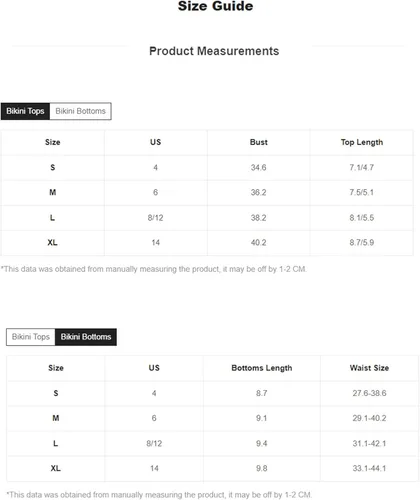Click the Bust column header
Screen dimensions: 420x500
click(259, 142)
